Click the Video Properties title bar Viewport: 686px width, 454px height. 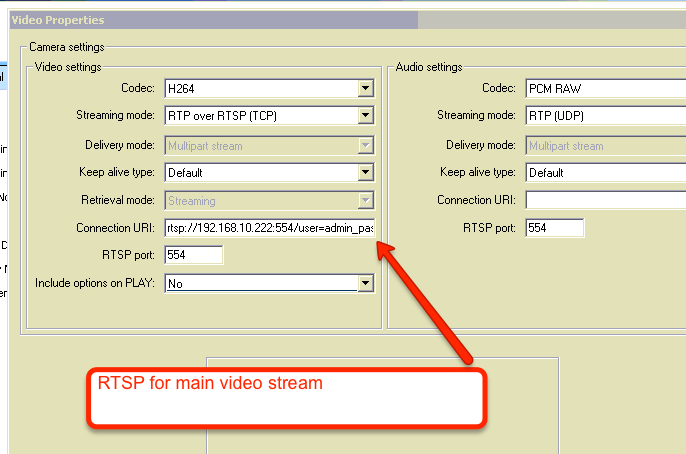coord(200,20)
